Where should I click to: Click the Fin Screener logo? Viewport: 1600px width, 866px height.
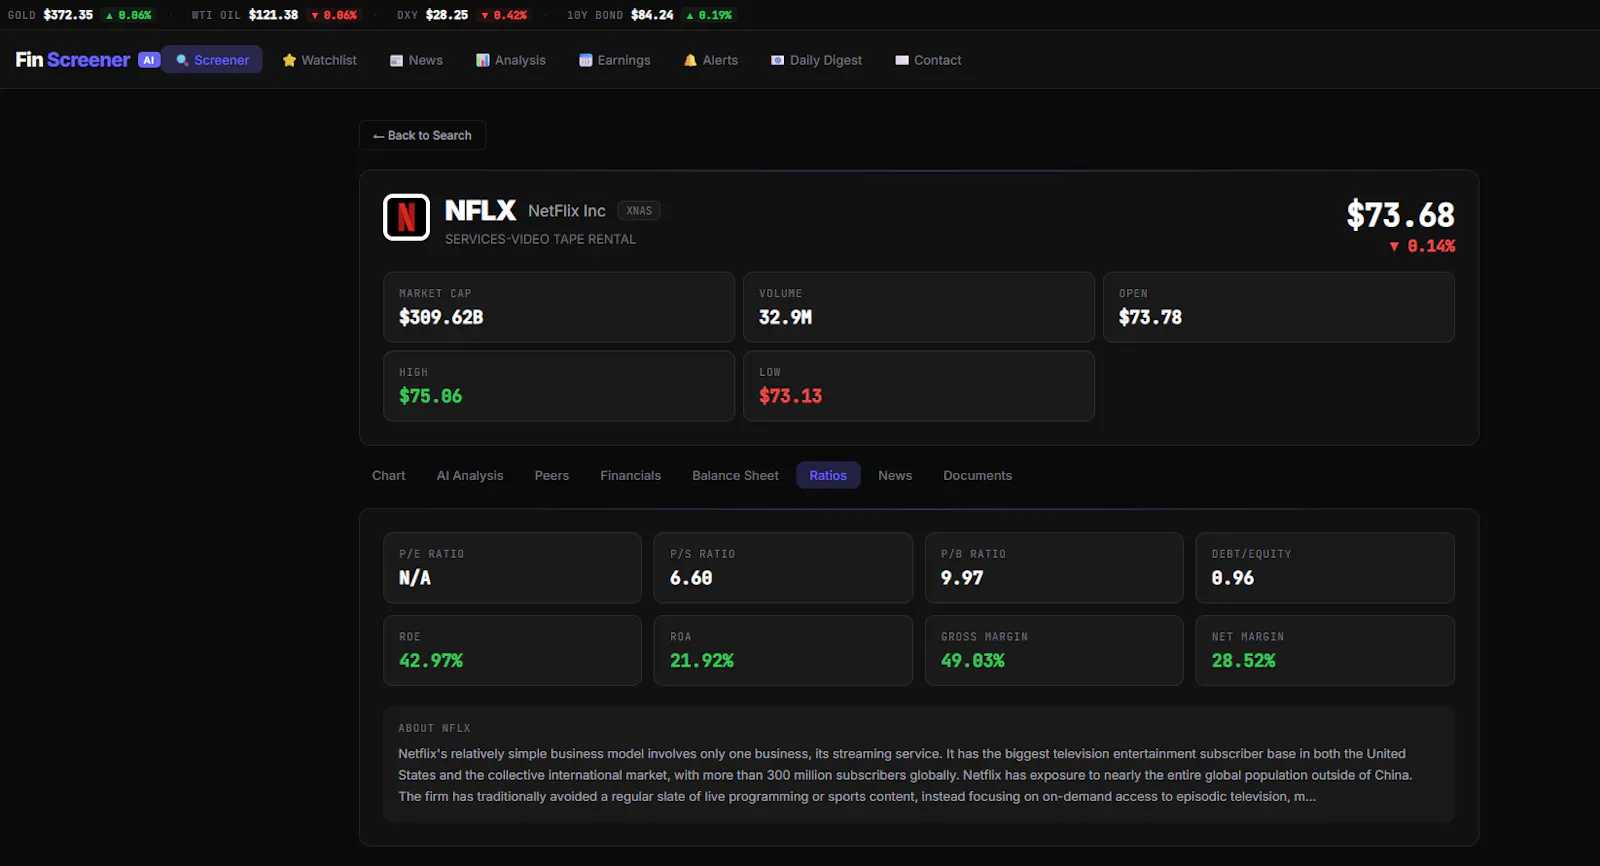[73, 60]
